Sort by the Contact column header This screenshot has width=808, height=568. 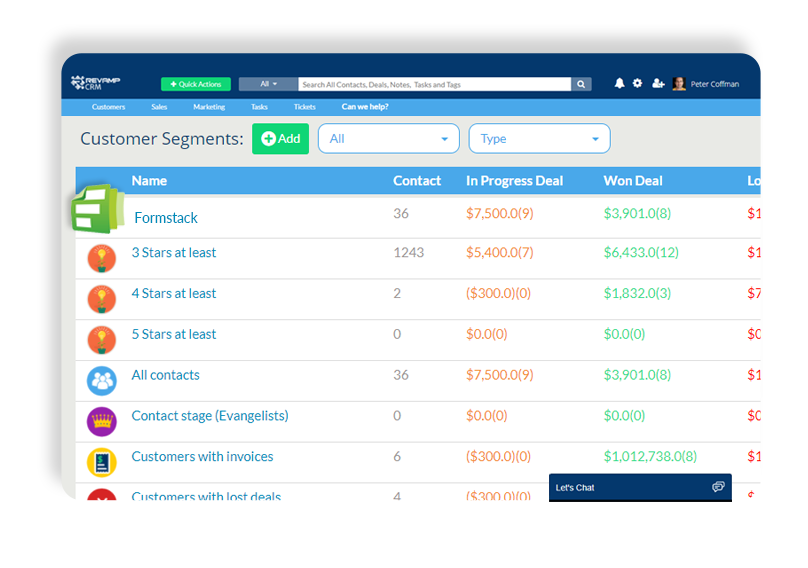[x=417, y=181]
